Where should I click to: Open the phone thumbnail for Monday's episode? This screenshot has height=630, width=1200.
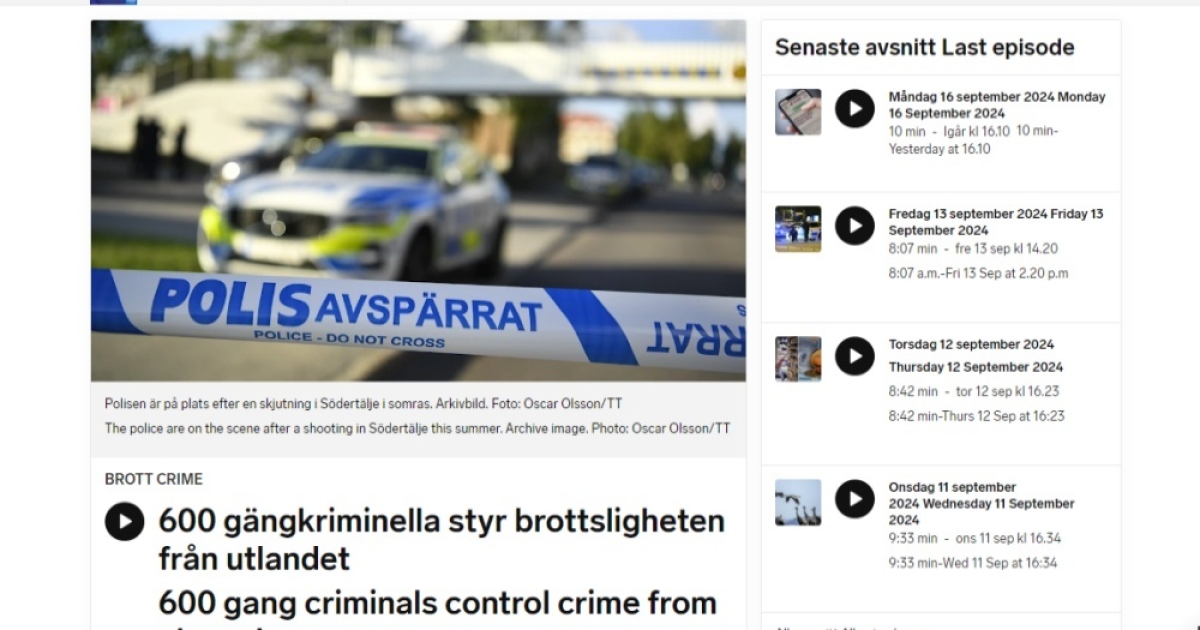point(798,112)
